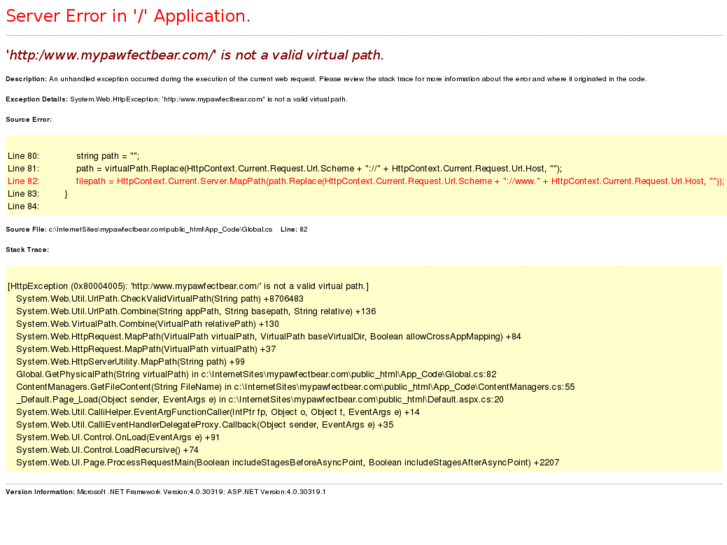Select the 'Global.GetPhysicalPath' Global.cs:82 line

(256, 374)
